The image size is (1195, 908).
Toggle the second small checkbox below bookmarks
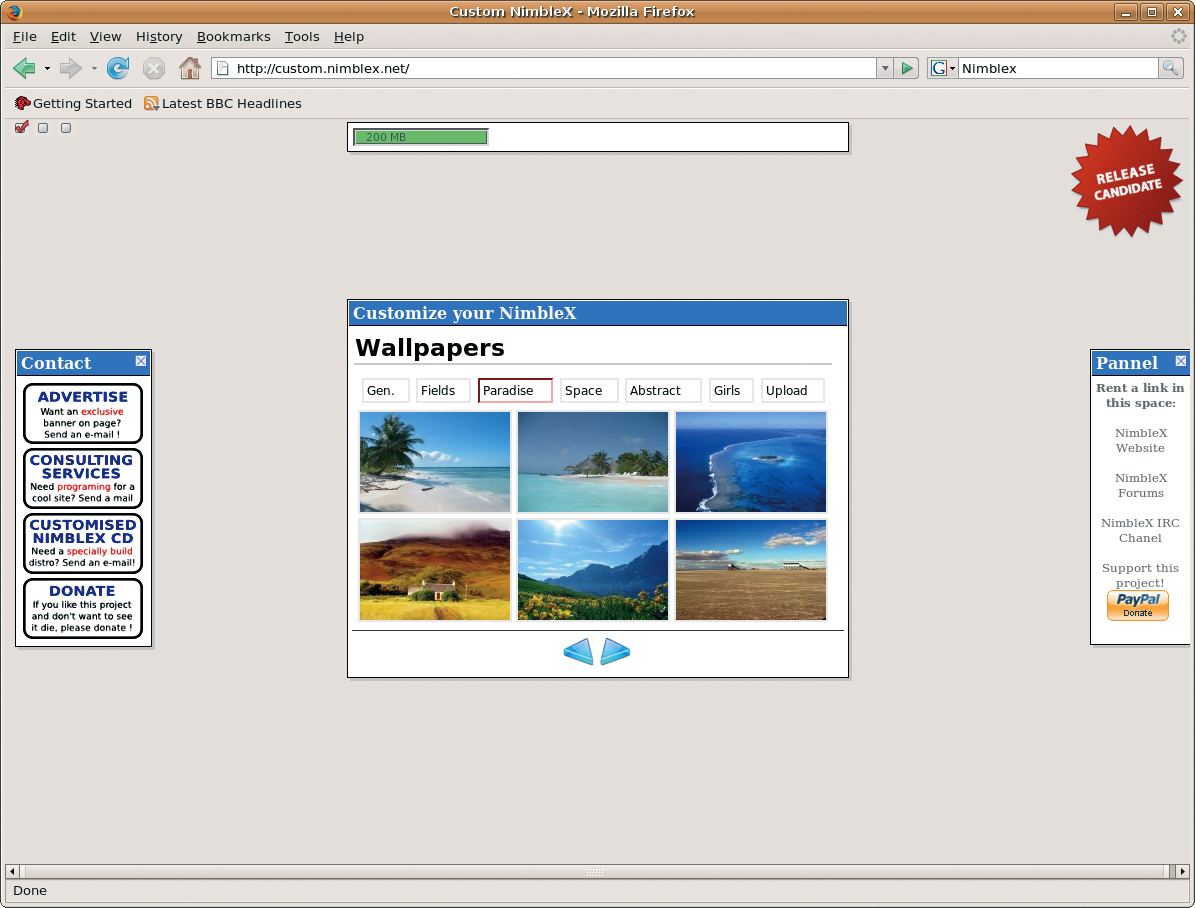43,128
